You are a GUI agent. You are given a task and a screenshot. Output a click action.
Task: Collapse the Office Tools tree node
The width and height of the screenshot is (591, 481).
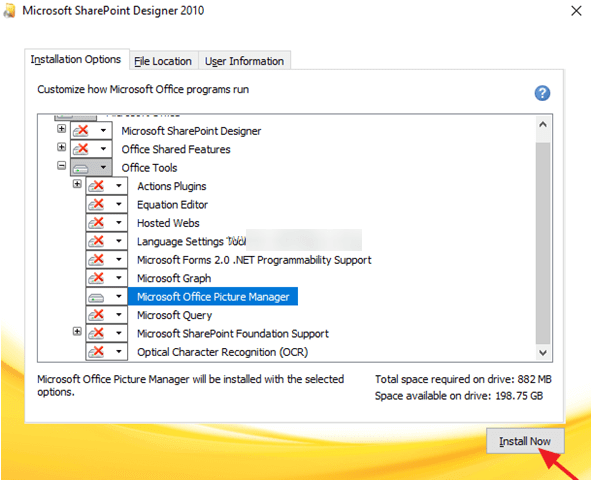[61, 165]
